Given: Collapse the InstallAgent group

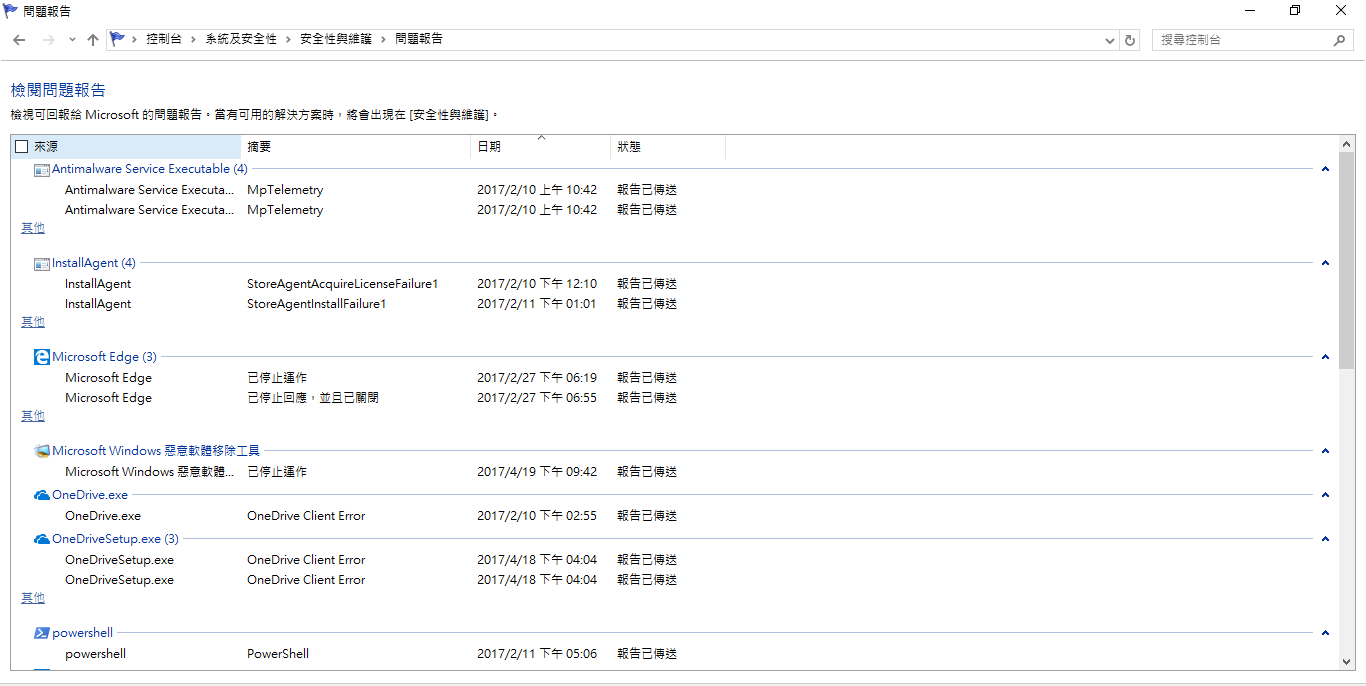Looking at the screenshot, I should click(x=1325, y=263).
